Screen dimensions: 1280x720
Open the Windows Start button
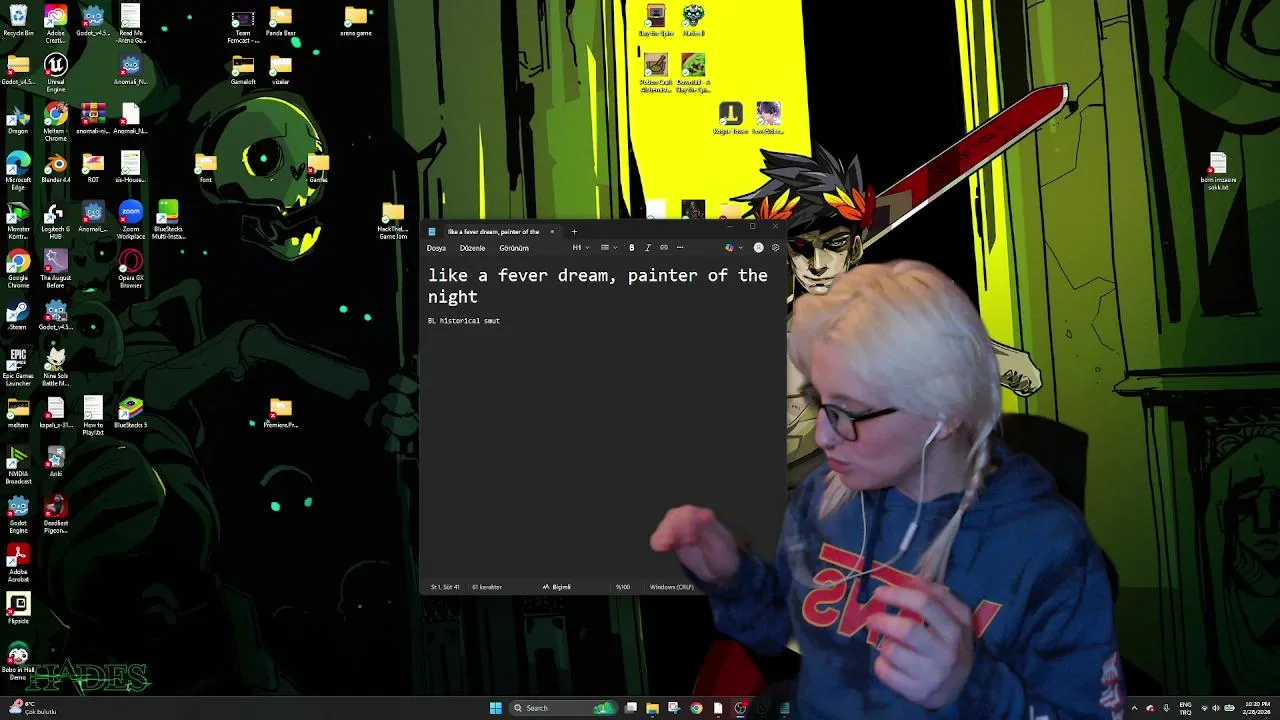(495, 708)
